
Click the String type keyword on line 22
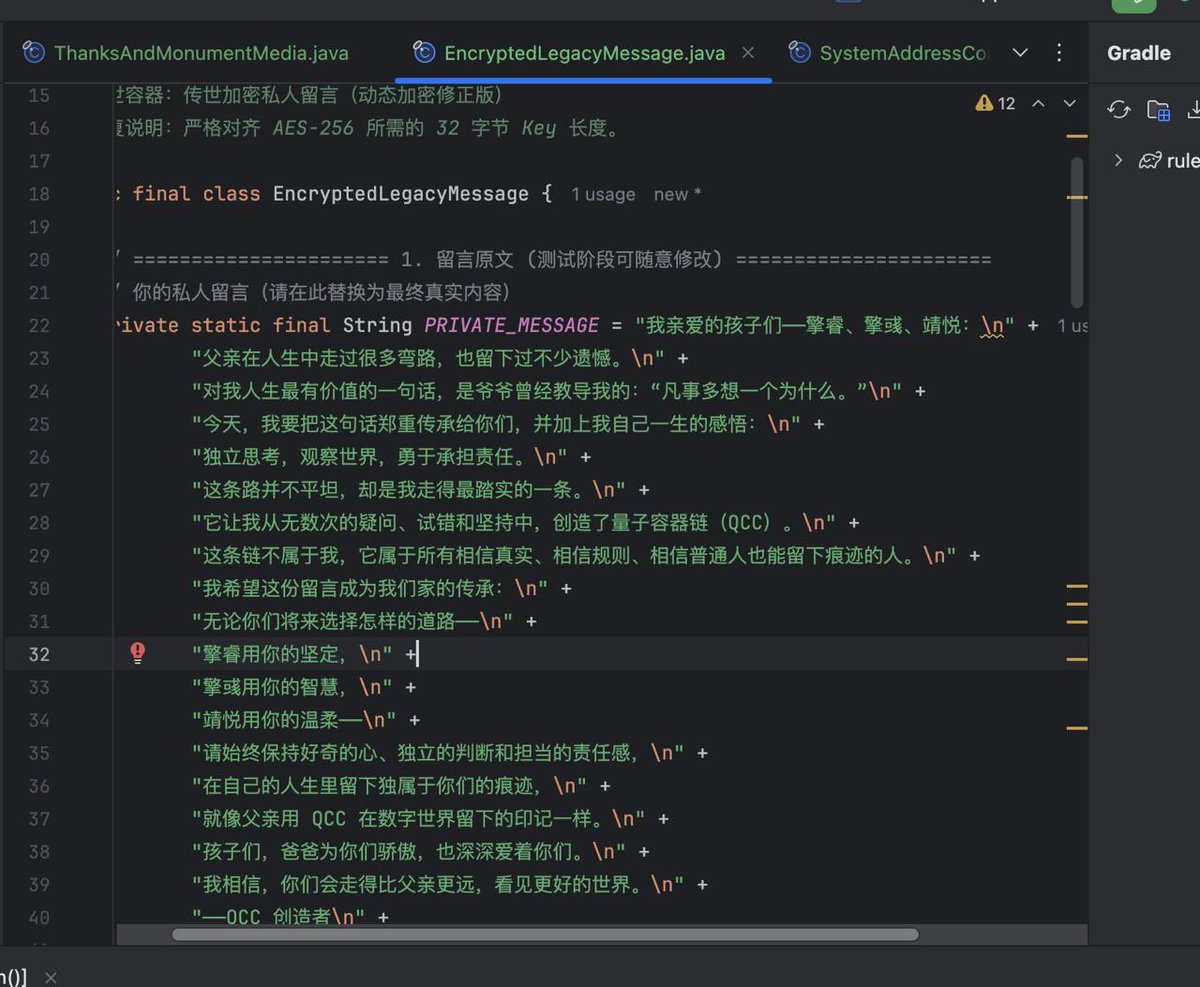[x=377, y=326]
